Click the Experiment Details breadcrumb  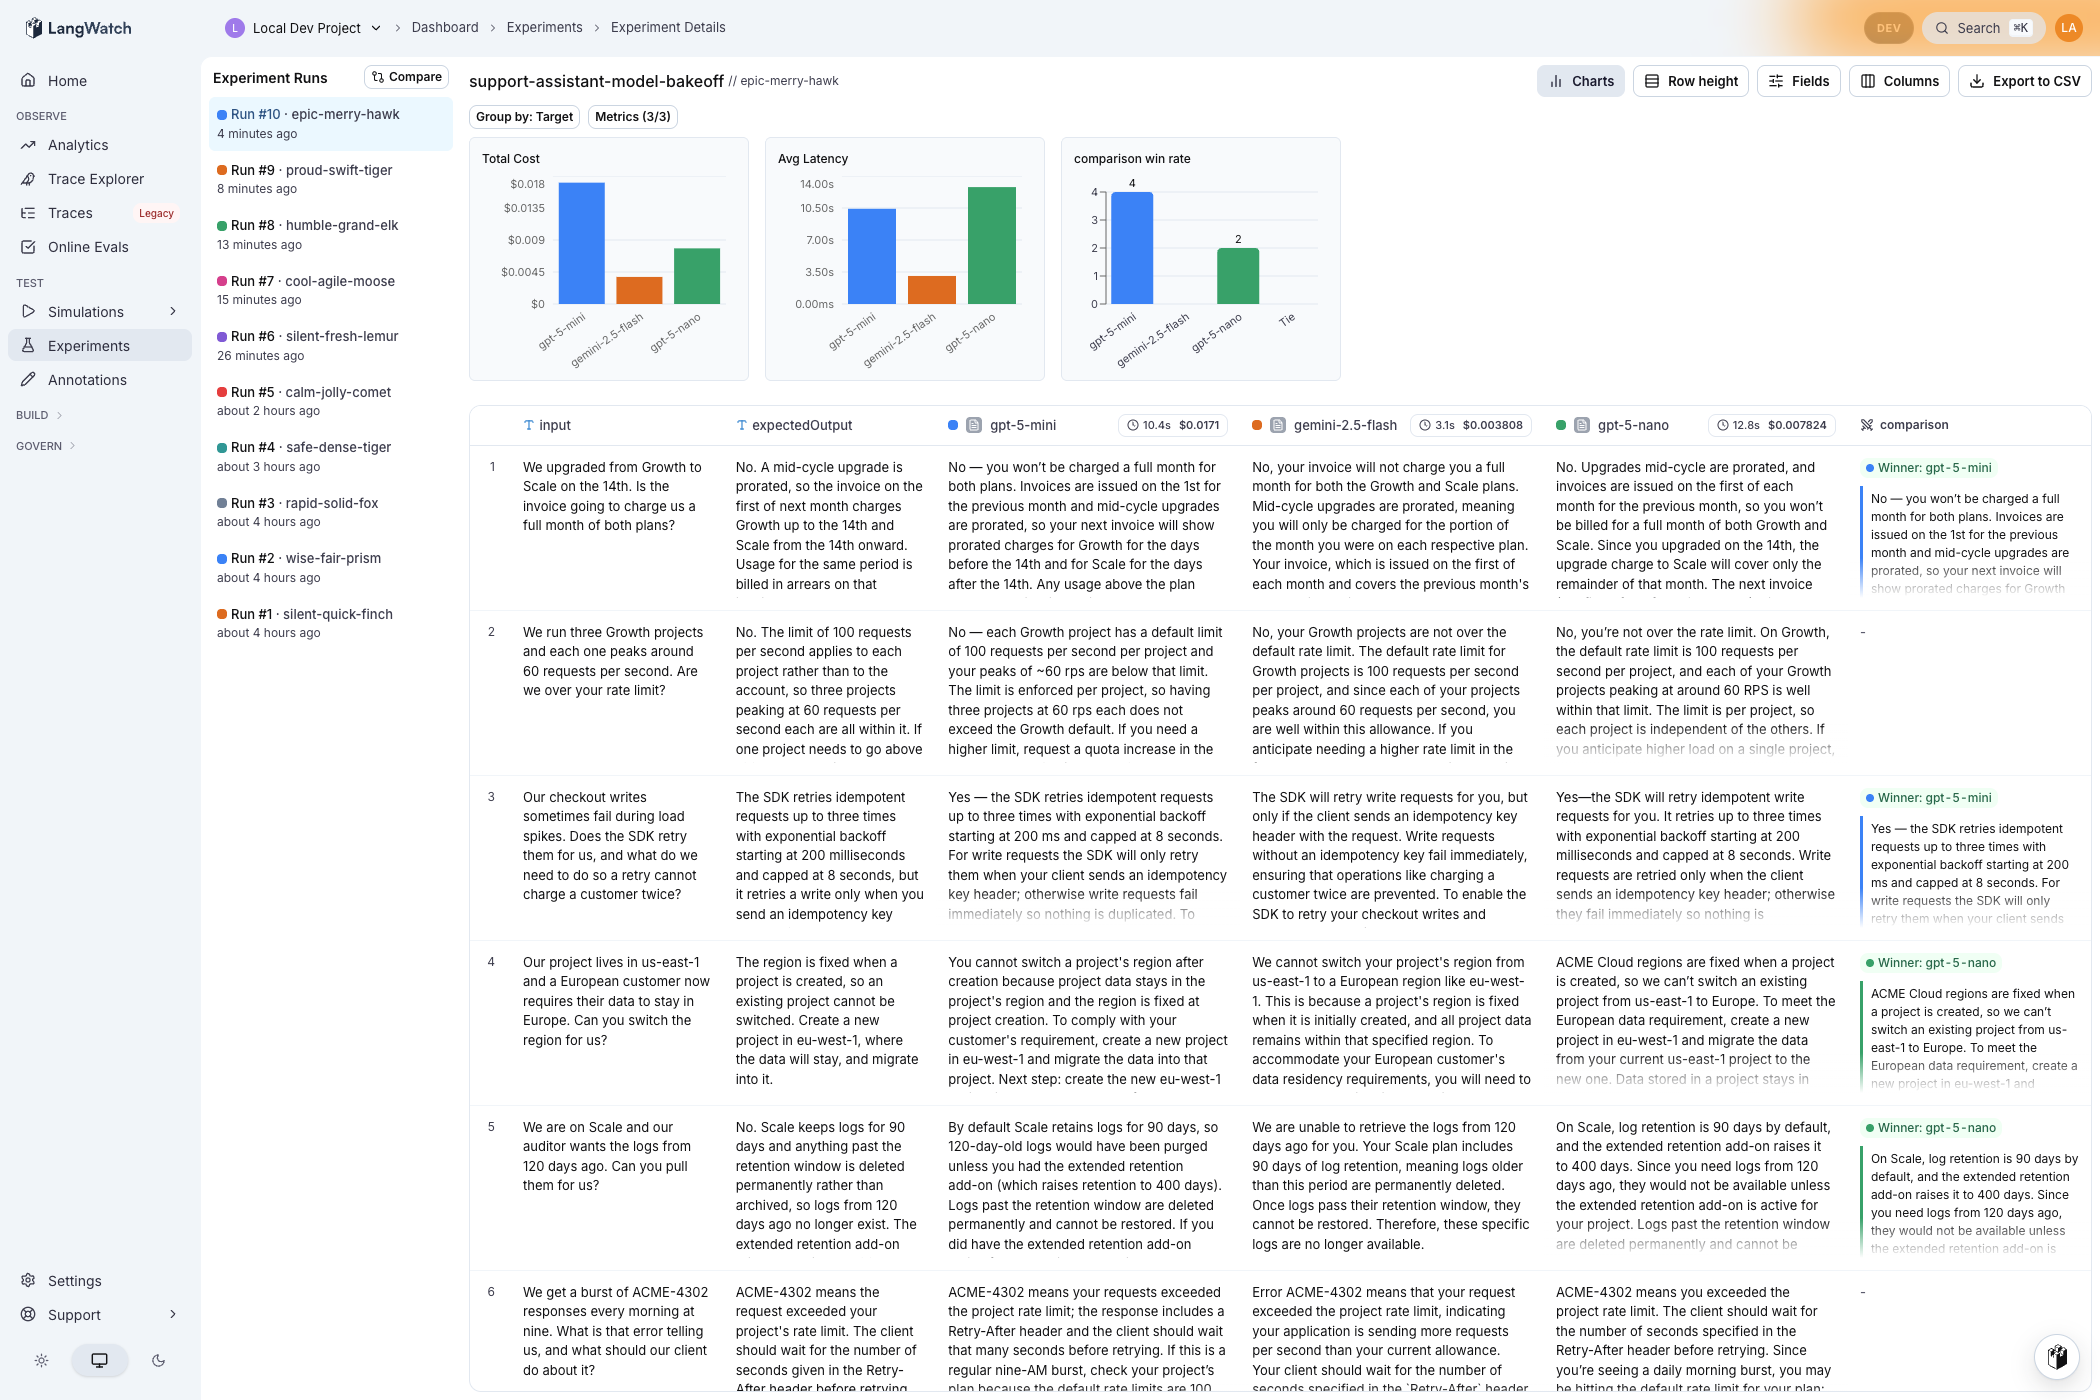coord(668,27)
